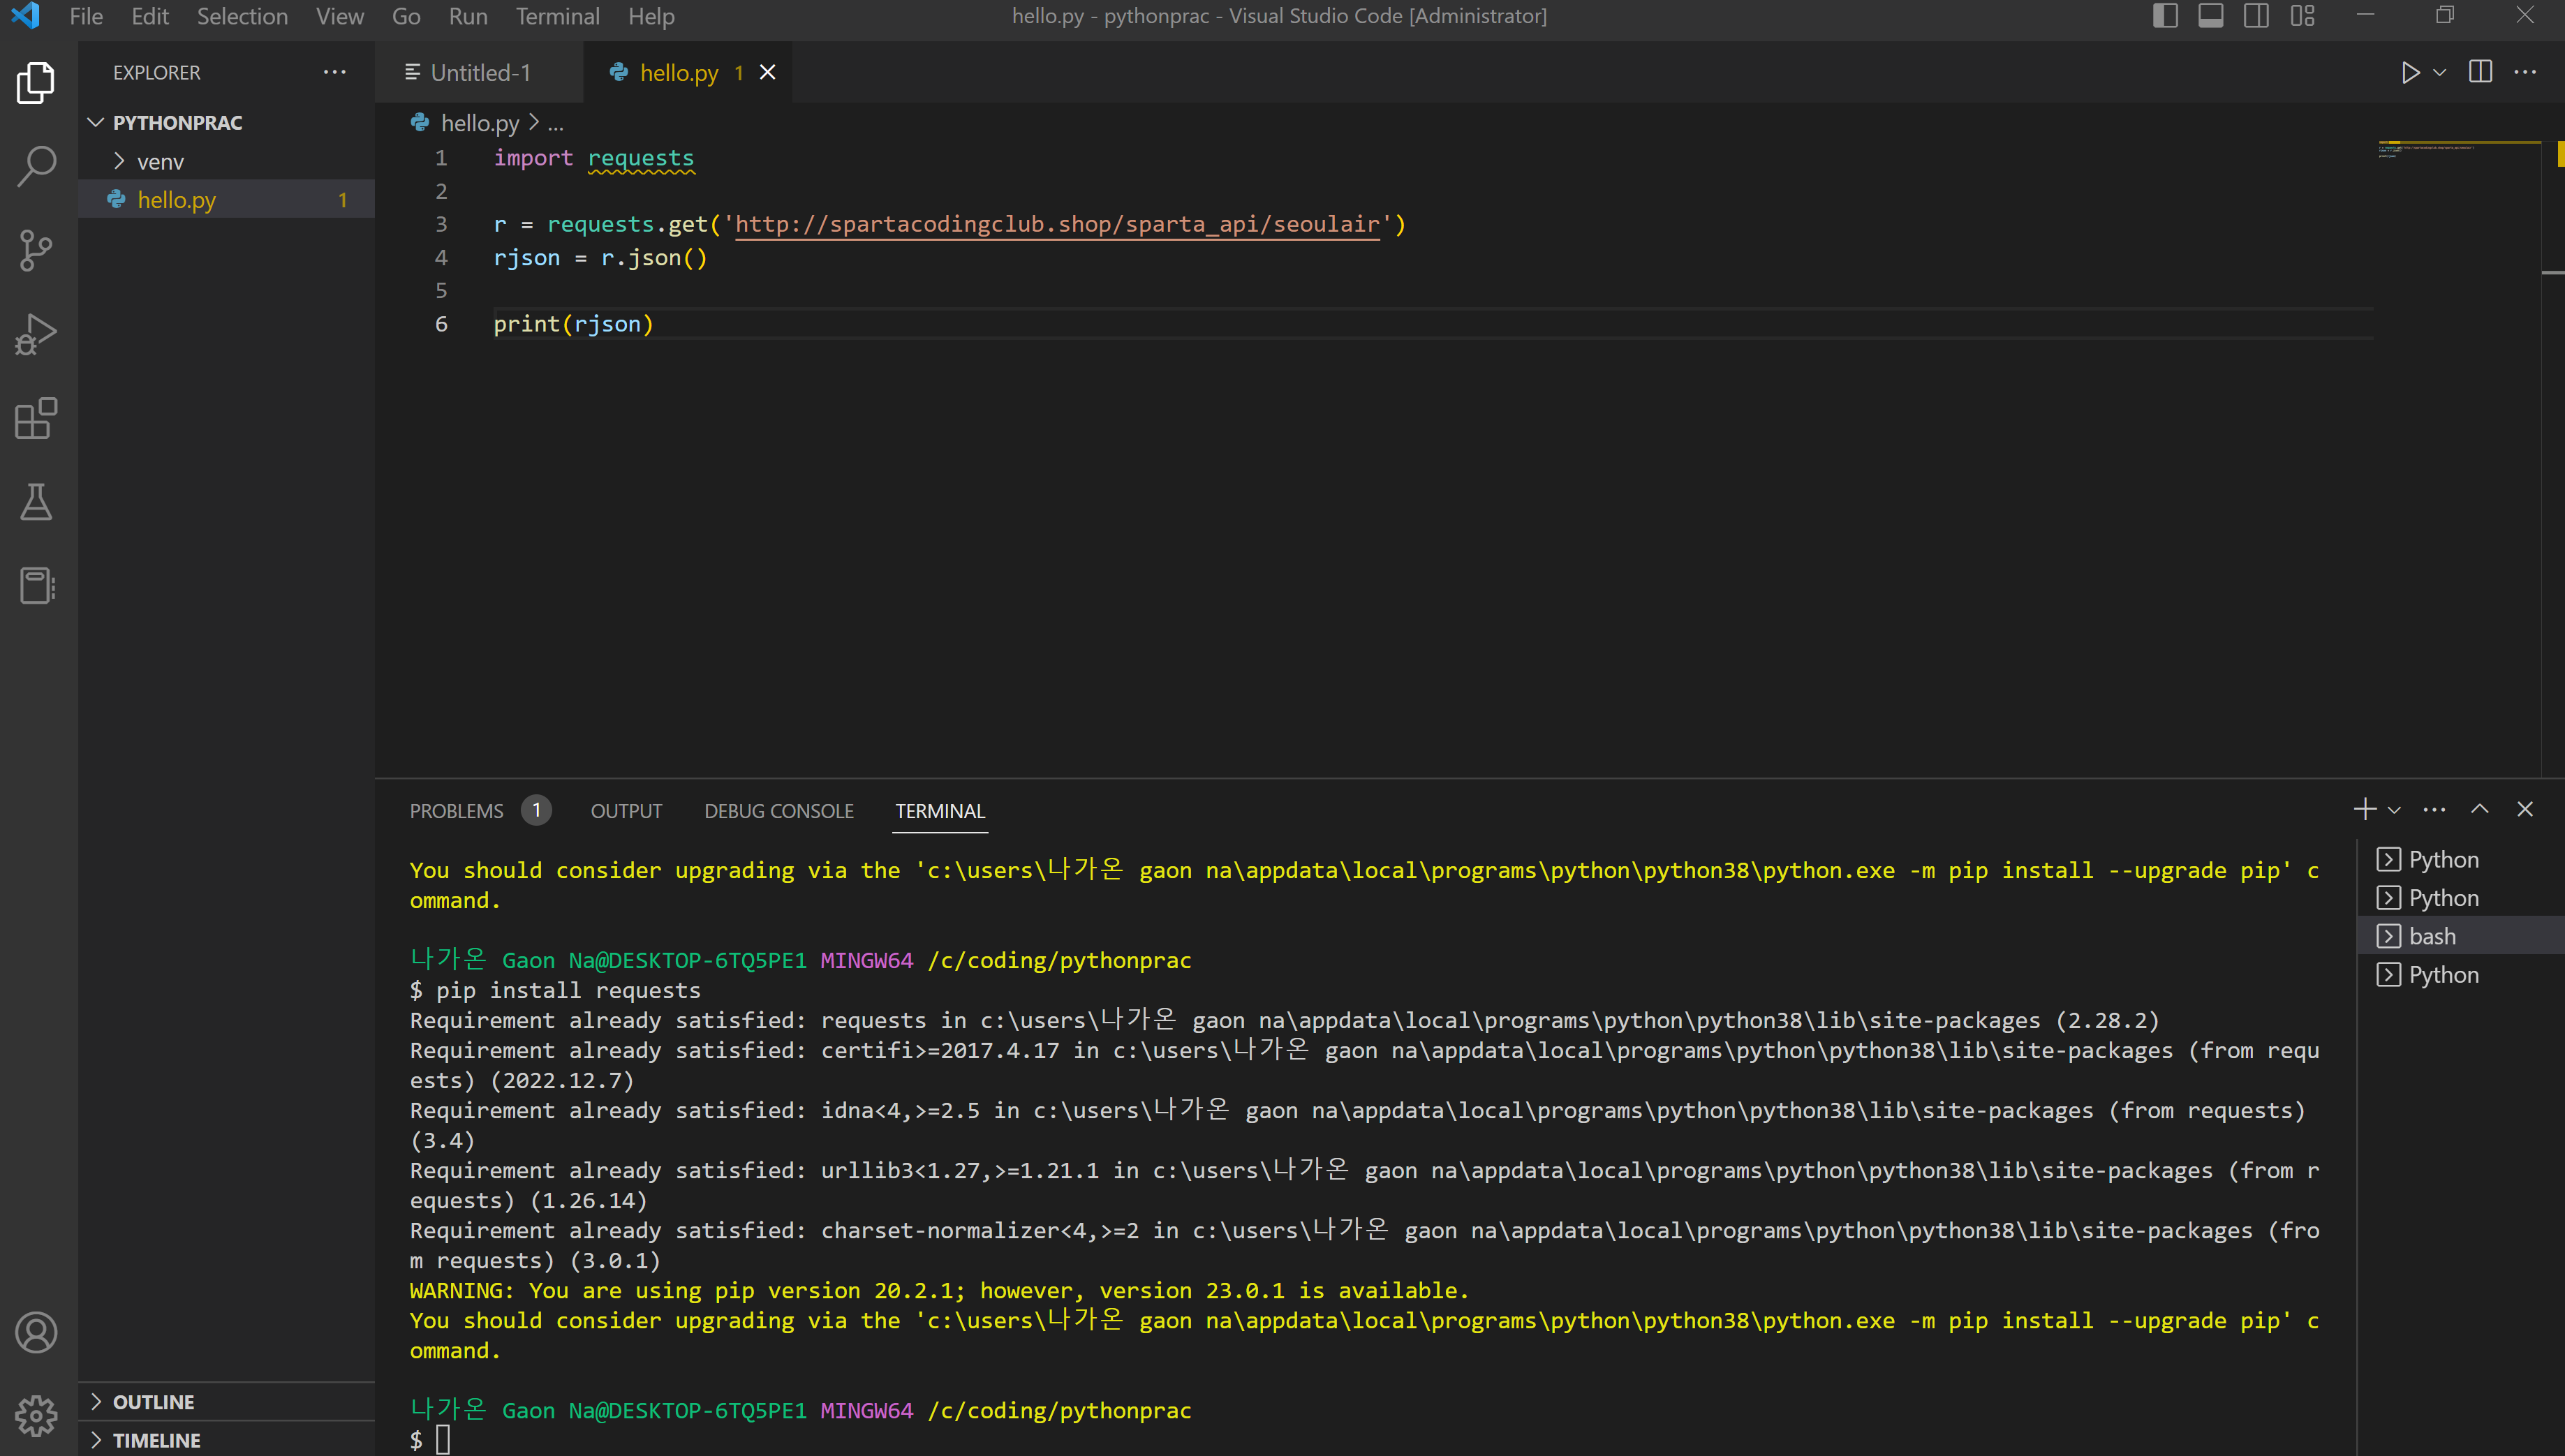Open the PROBLEMS panel tab
The height and width of the screenshot is (1456, 2565).
tap(456, 811)
